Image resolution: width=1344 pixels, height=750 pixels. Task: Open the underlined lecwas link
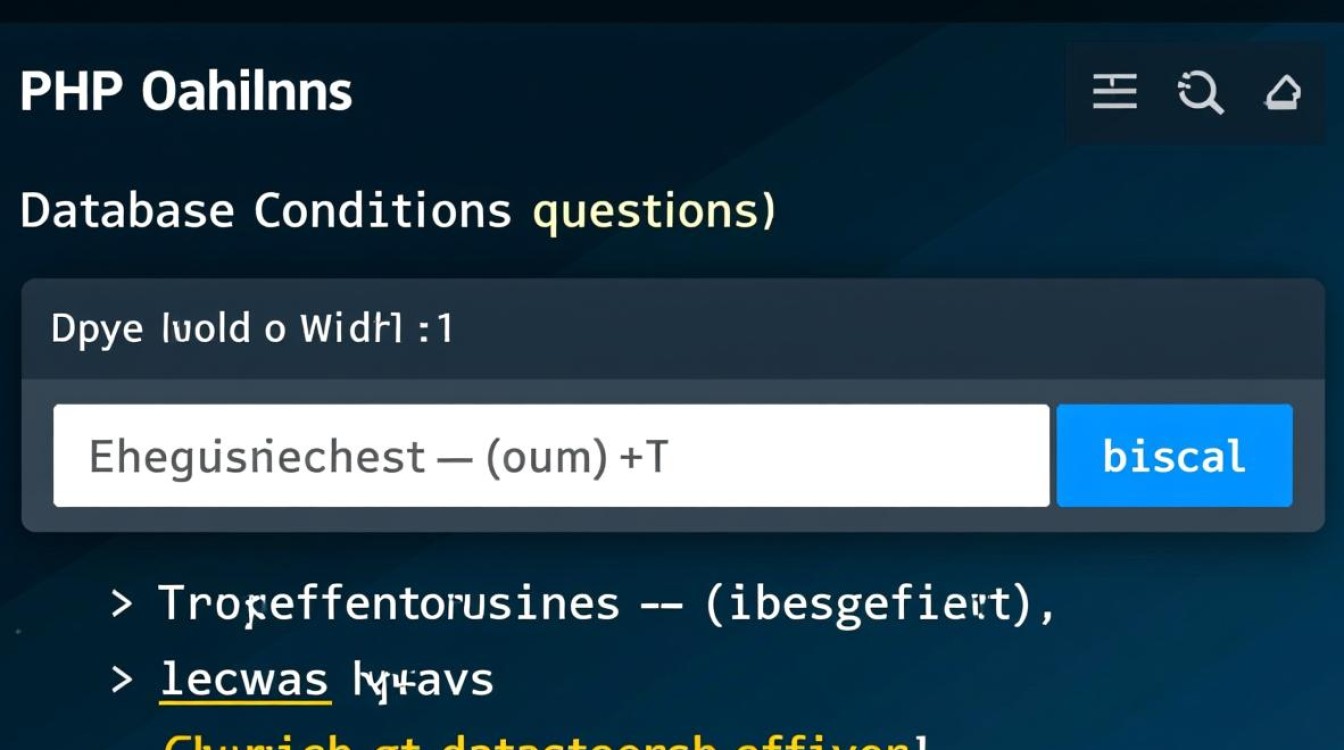coord(244,680)
